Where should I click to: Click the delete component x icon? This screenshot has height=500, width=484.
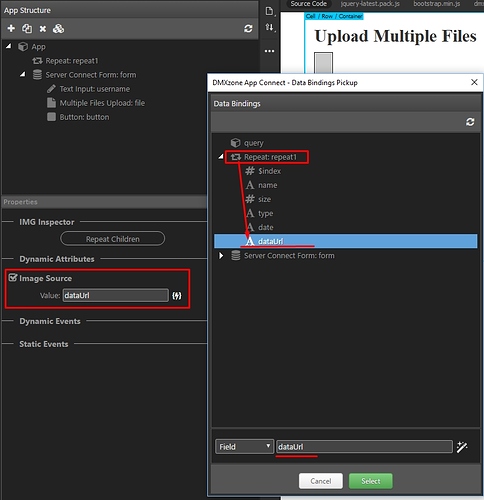pos(43,29)
